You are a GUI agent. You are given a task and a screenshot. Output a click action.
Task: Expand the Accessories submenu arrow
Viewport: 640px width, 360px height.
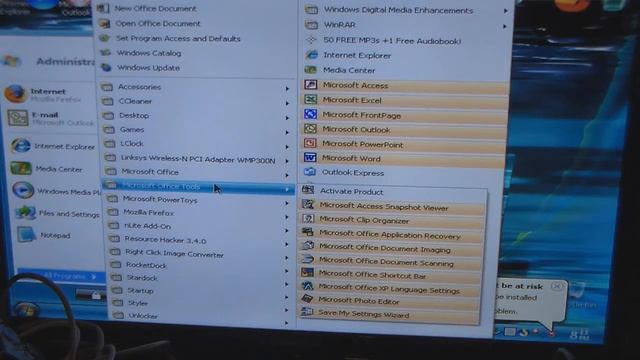pos(287,89)
